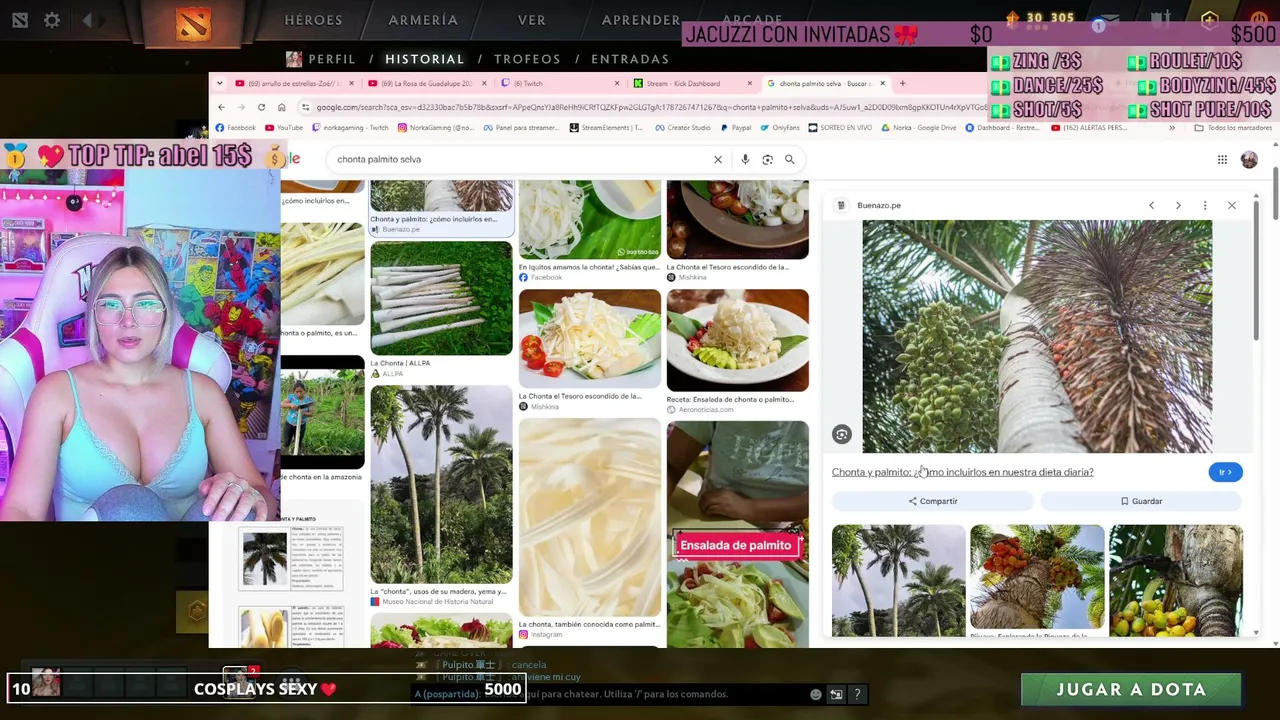Click the blue Ir visit button

[x=1225, y=472]
